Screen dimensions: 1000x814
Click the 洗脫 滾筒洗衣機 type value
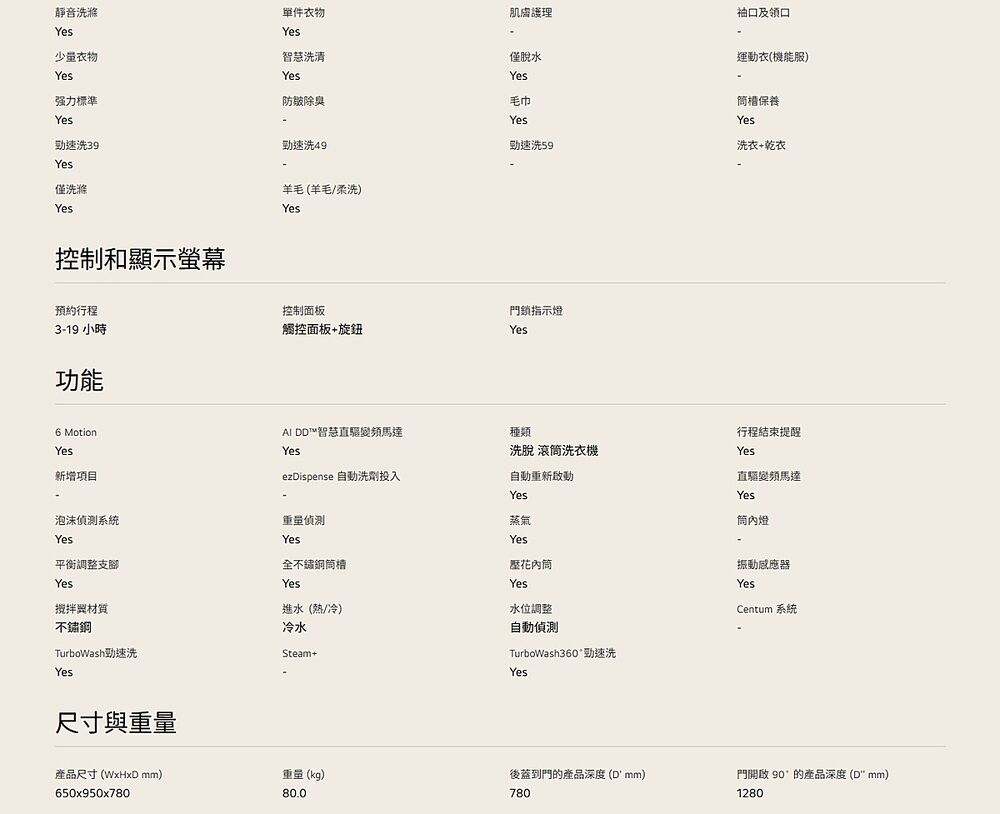(x=553, y=451)
